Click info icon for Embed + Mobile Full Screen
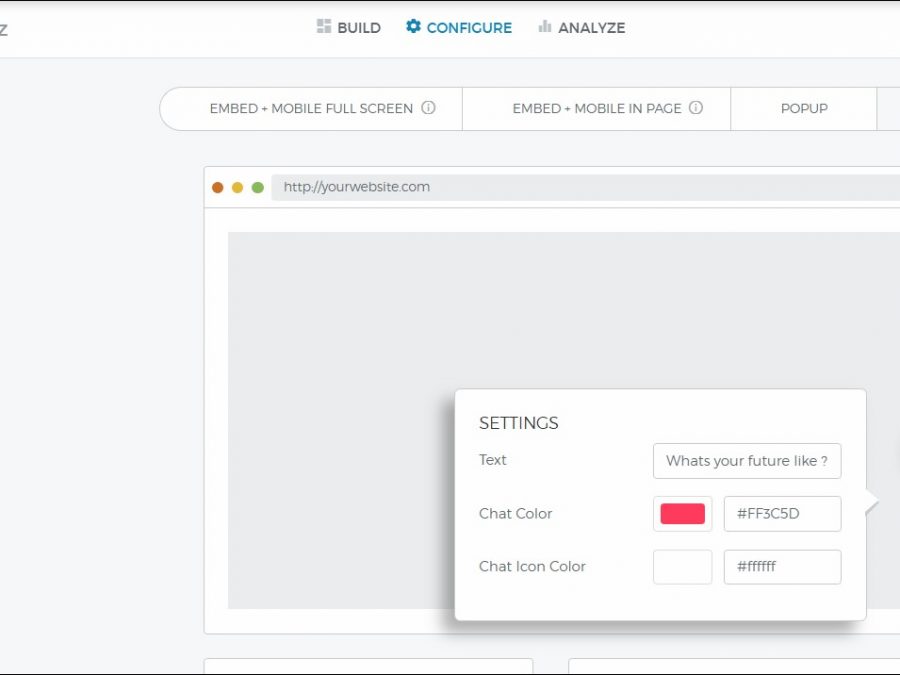This screenshot has width=900, height=675. click(x=428, y=108)
